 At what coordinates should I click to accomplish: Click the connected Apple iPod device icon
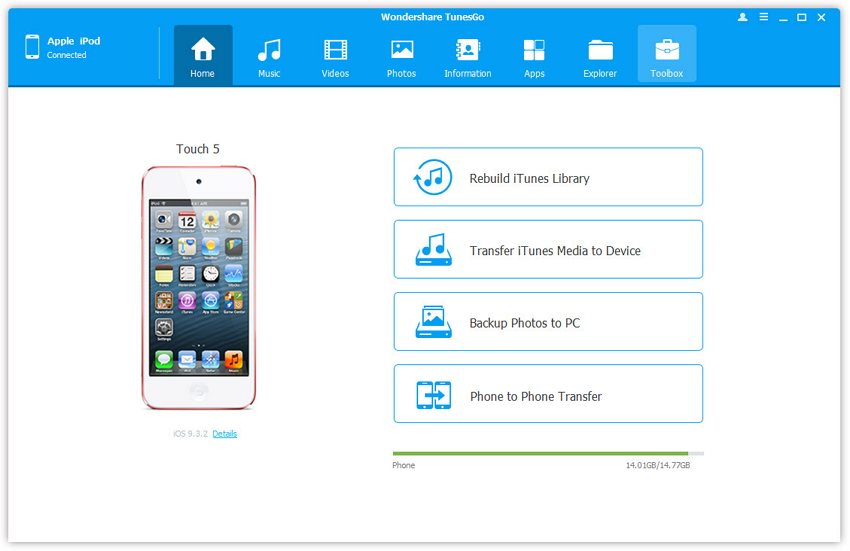click(x=32, y=47)
